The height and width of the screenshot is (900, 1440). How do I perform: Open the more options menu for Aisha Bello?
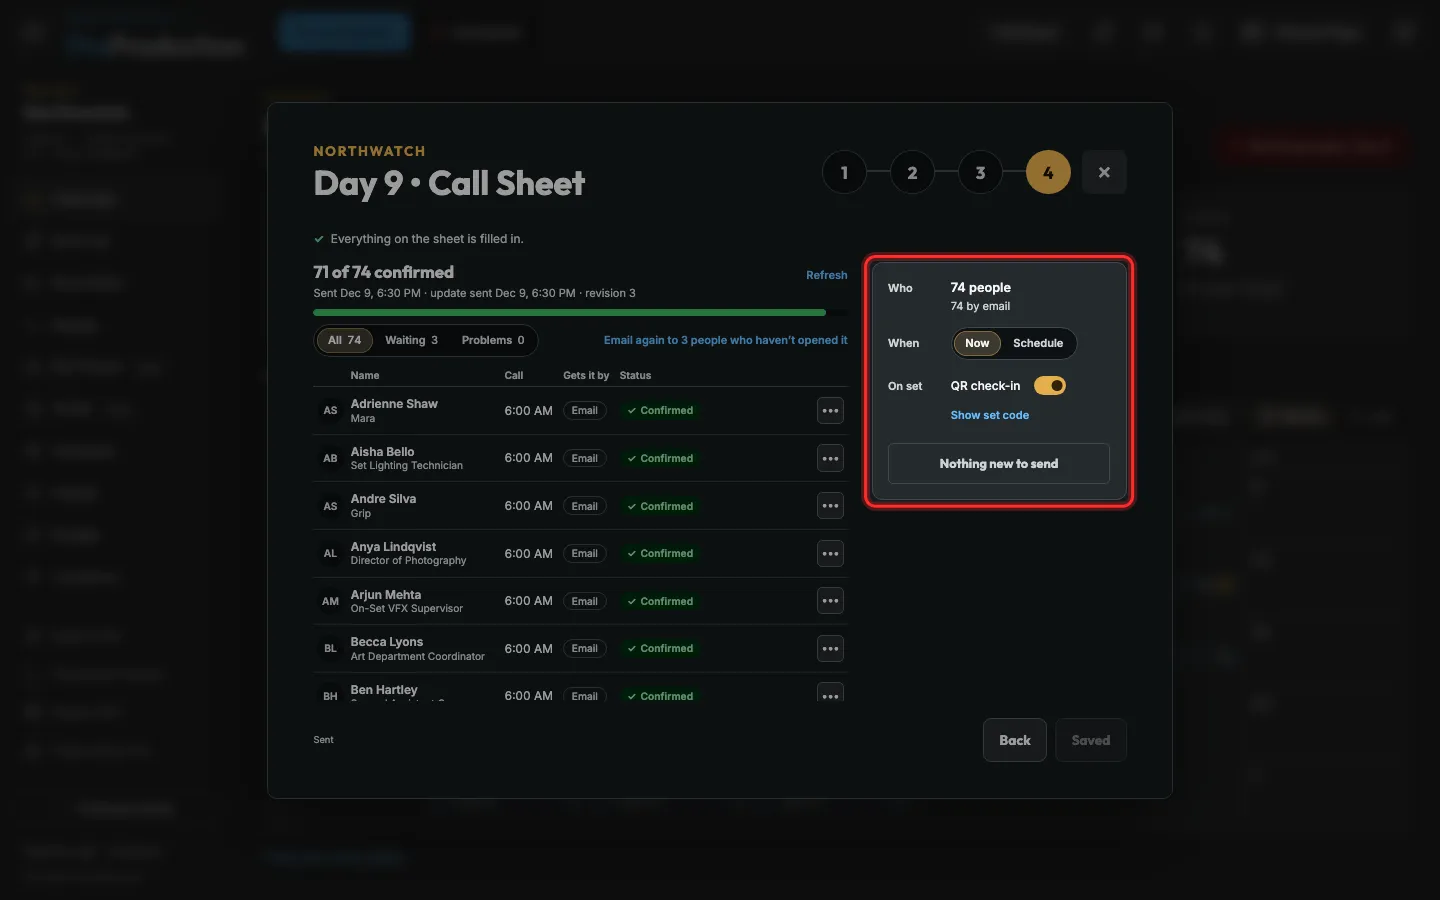[830, 459]
